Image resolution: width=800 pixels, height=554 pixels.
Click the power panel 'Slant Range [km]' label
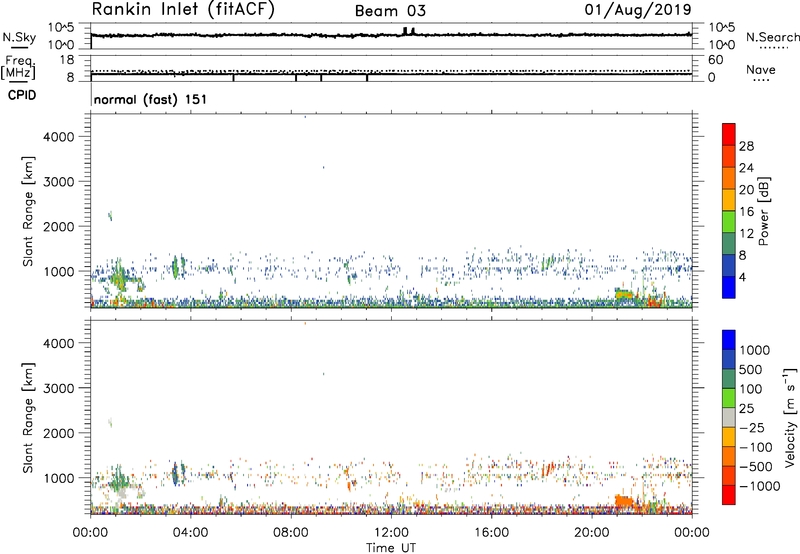click(28, 211)
